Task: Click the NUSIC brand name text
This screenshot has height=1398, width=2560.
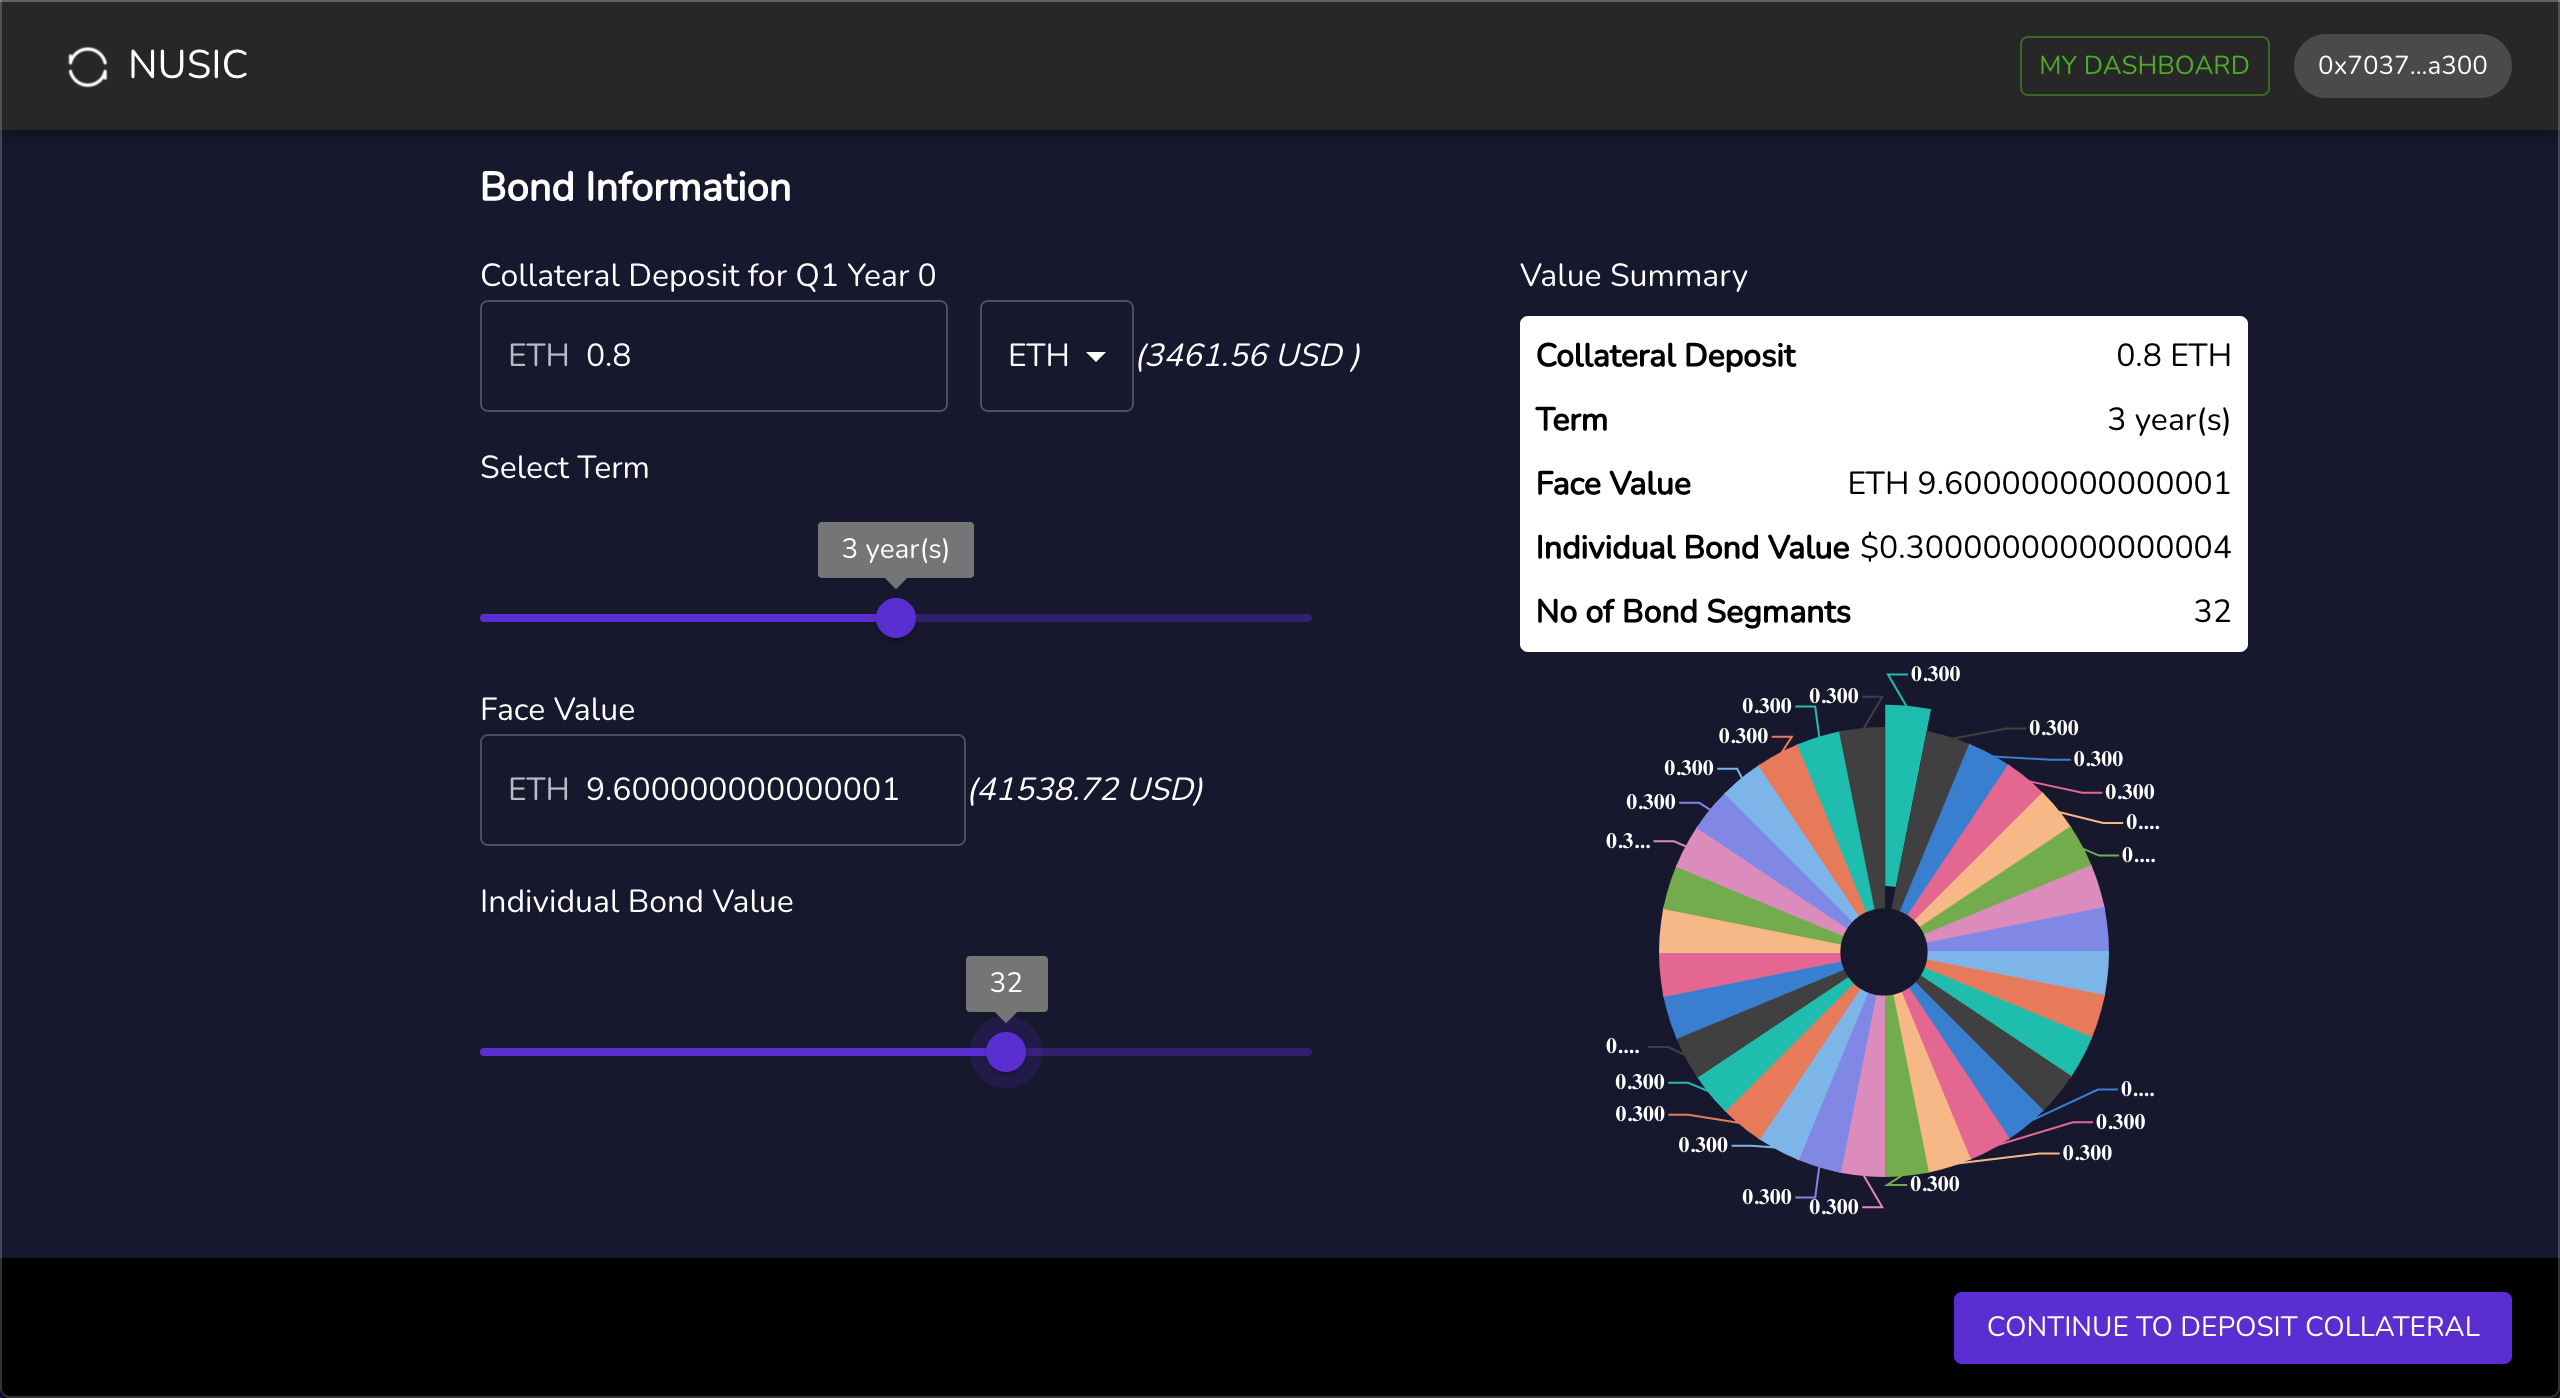Action: [x=188, y=66]
